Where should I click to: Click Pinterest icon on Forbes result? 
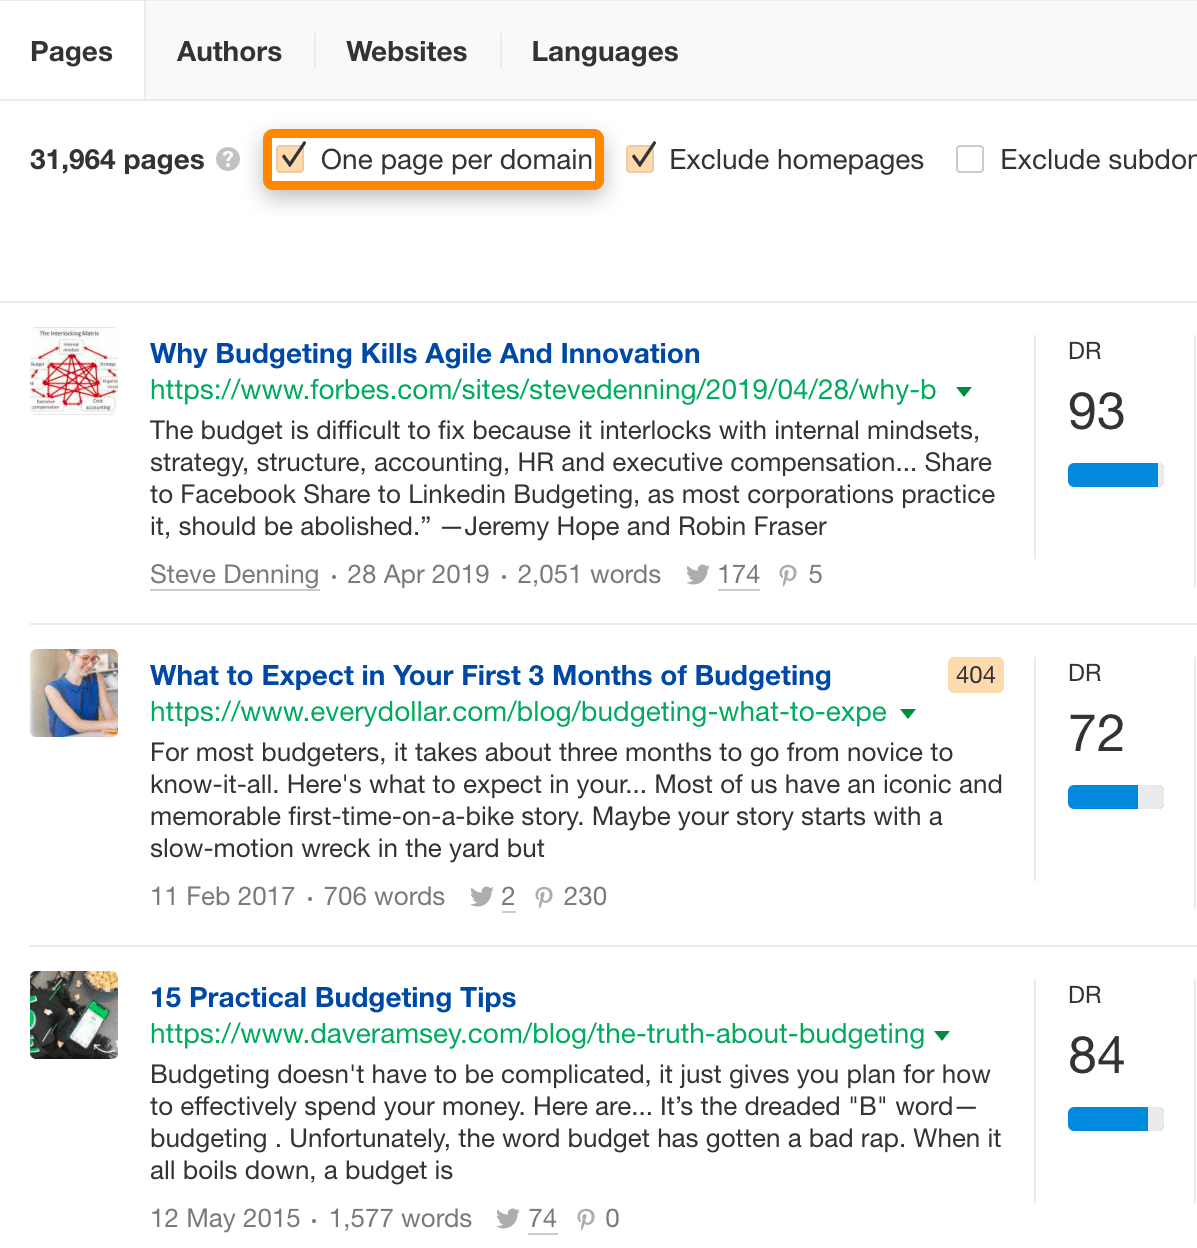tap(788, 575)
